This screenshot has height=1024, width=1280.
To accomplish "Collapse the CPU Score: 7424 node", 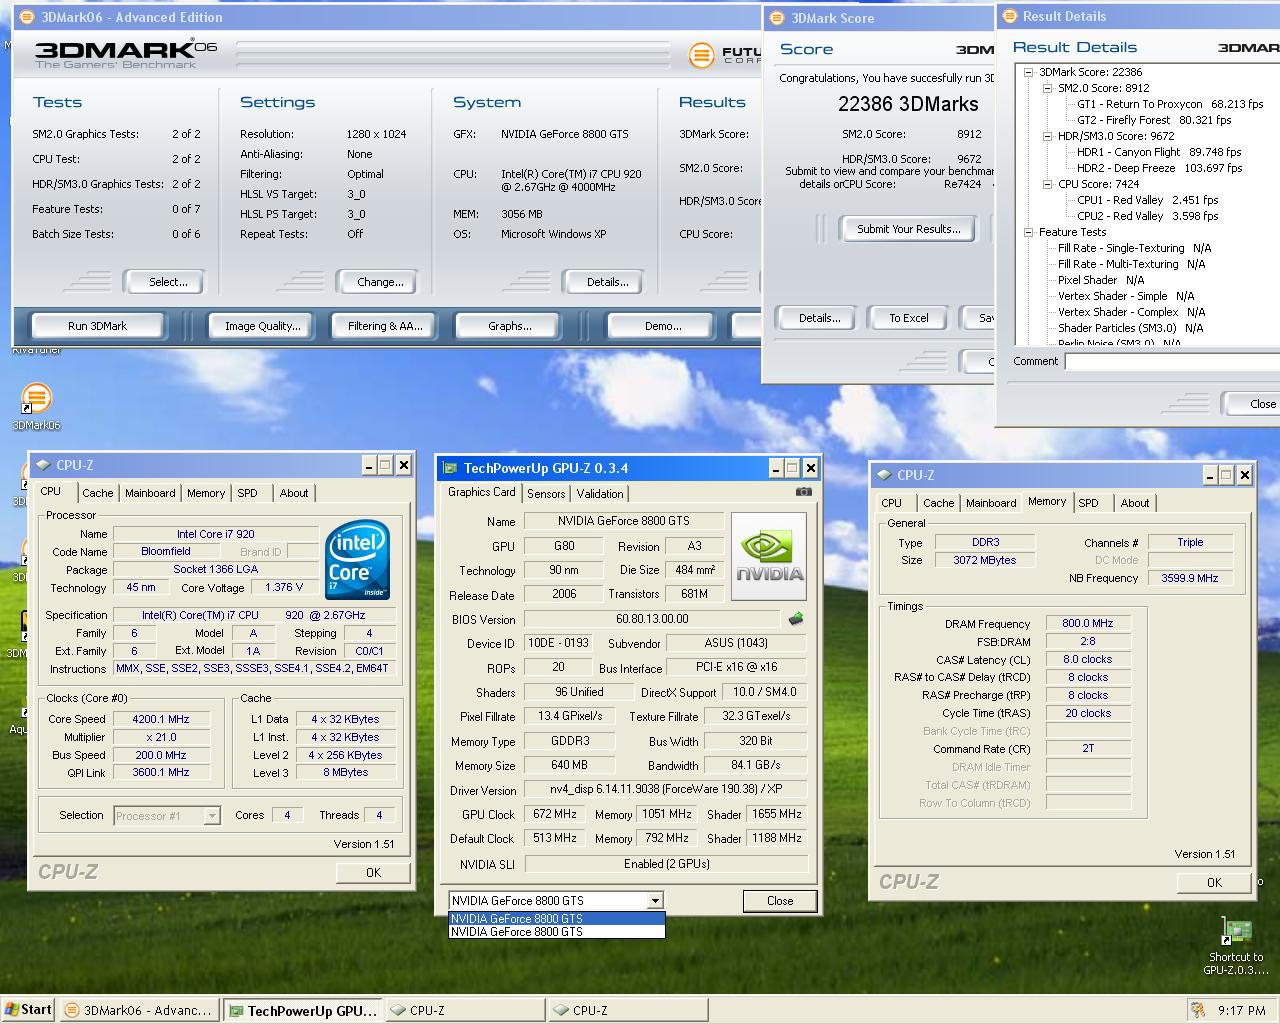I will pos(1047,184).
